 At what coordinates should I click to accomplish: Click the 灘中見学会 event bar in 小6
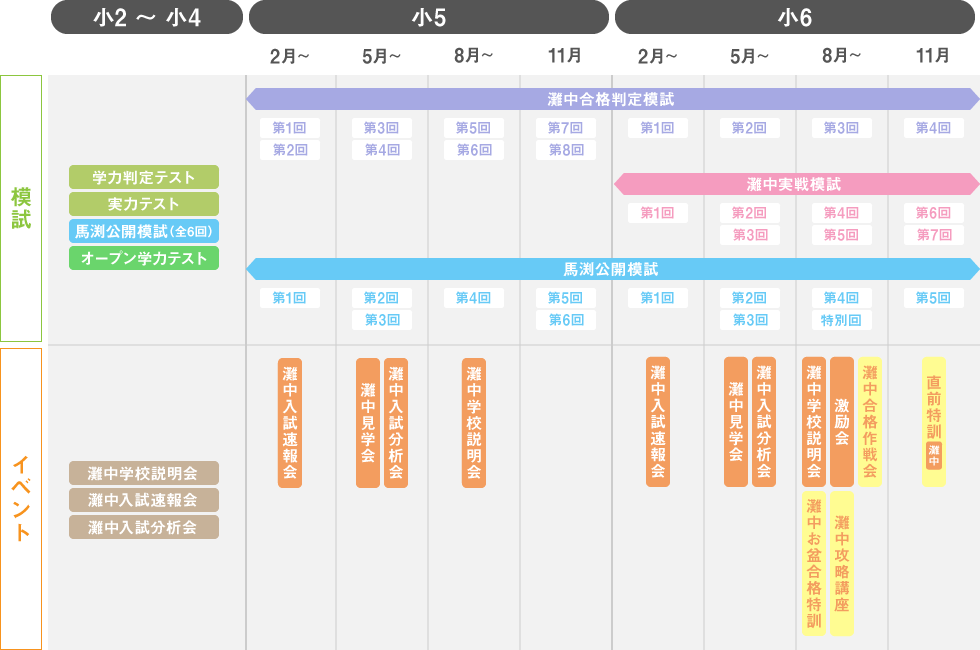pos(735,425)
